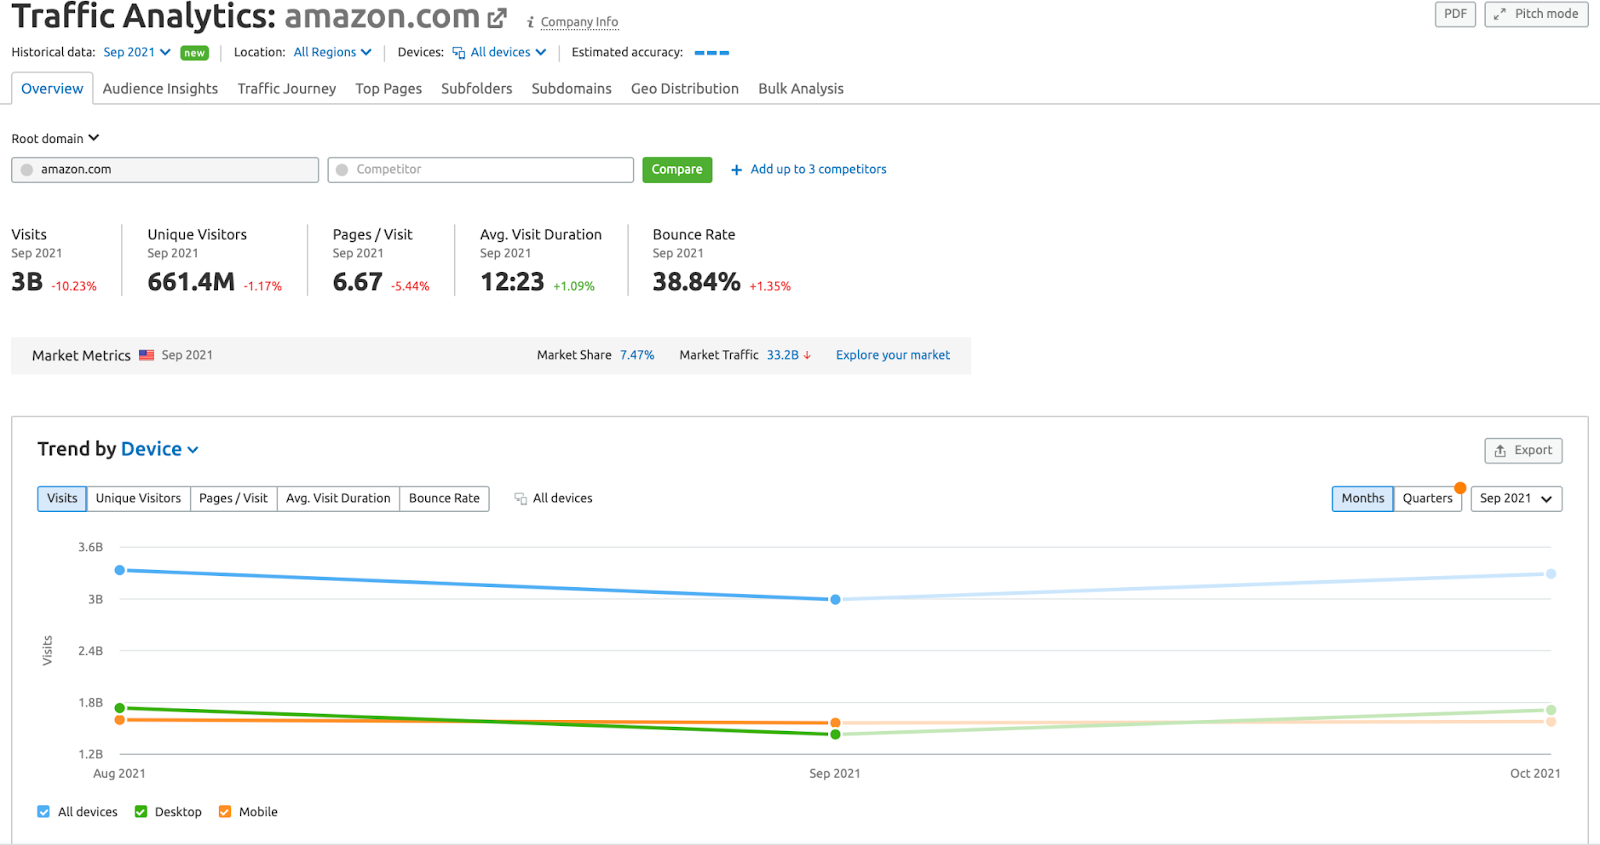1600x845 pixels.
Task: Click the orange notification dot near Quarters
Action: (1460, 488)
